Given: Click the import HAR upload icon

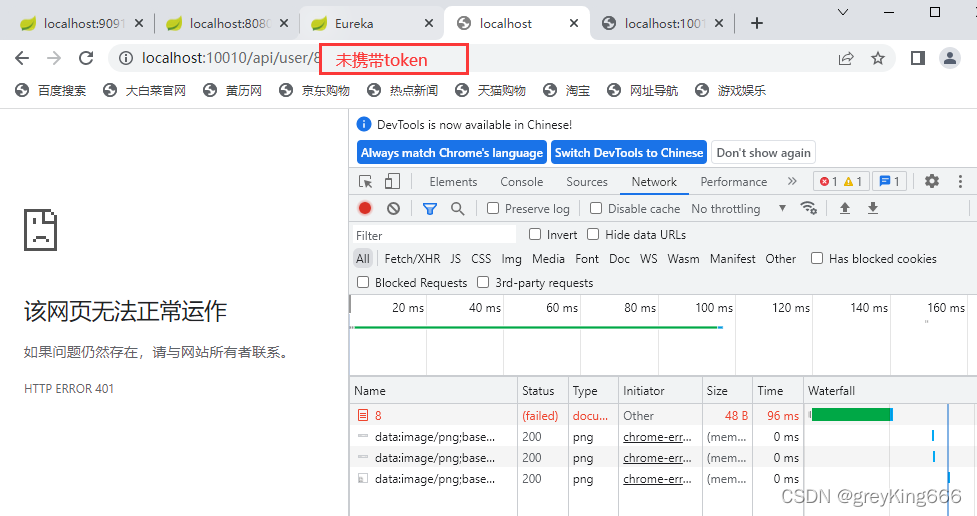Looking at the screenshot, I should (844, 208).
